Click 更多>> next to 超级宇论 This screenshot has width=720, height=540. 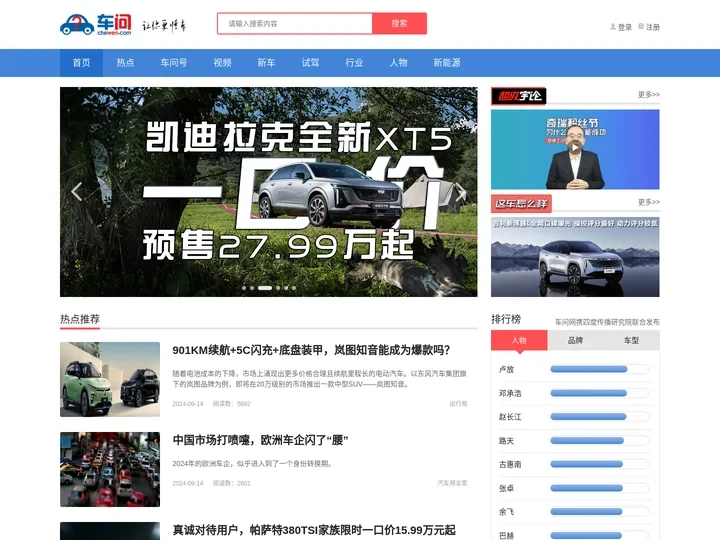click(x=648, y=94)
